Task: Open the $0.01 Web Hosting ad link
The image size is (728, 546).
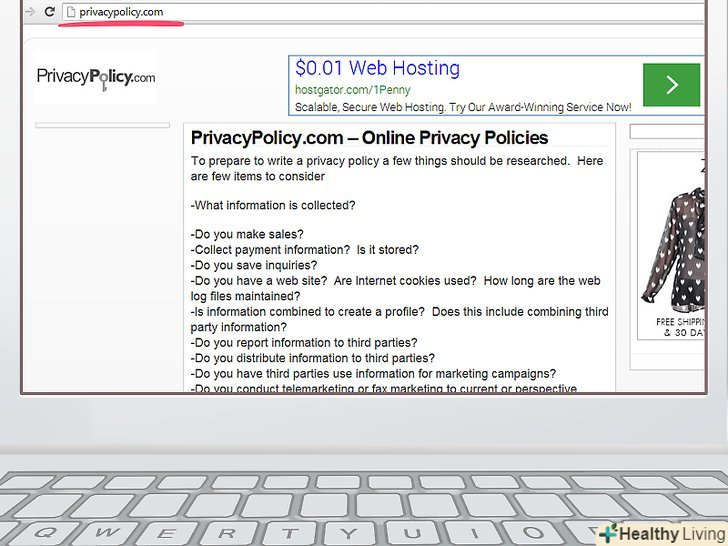Action: coord(377,68)
